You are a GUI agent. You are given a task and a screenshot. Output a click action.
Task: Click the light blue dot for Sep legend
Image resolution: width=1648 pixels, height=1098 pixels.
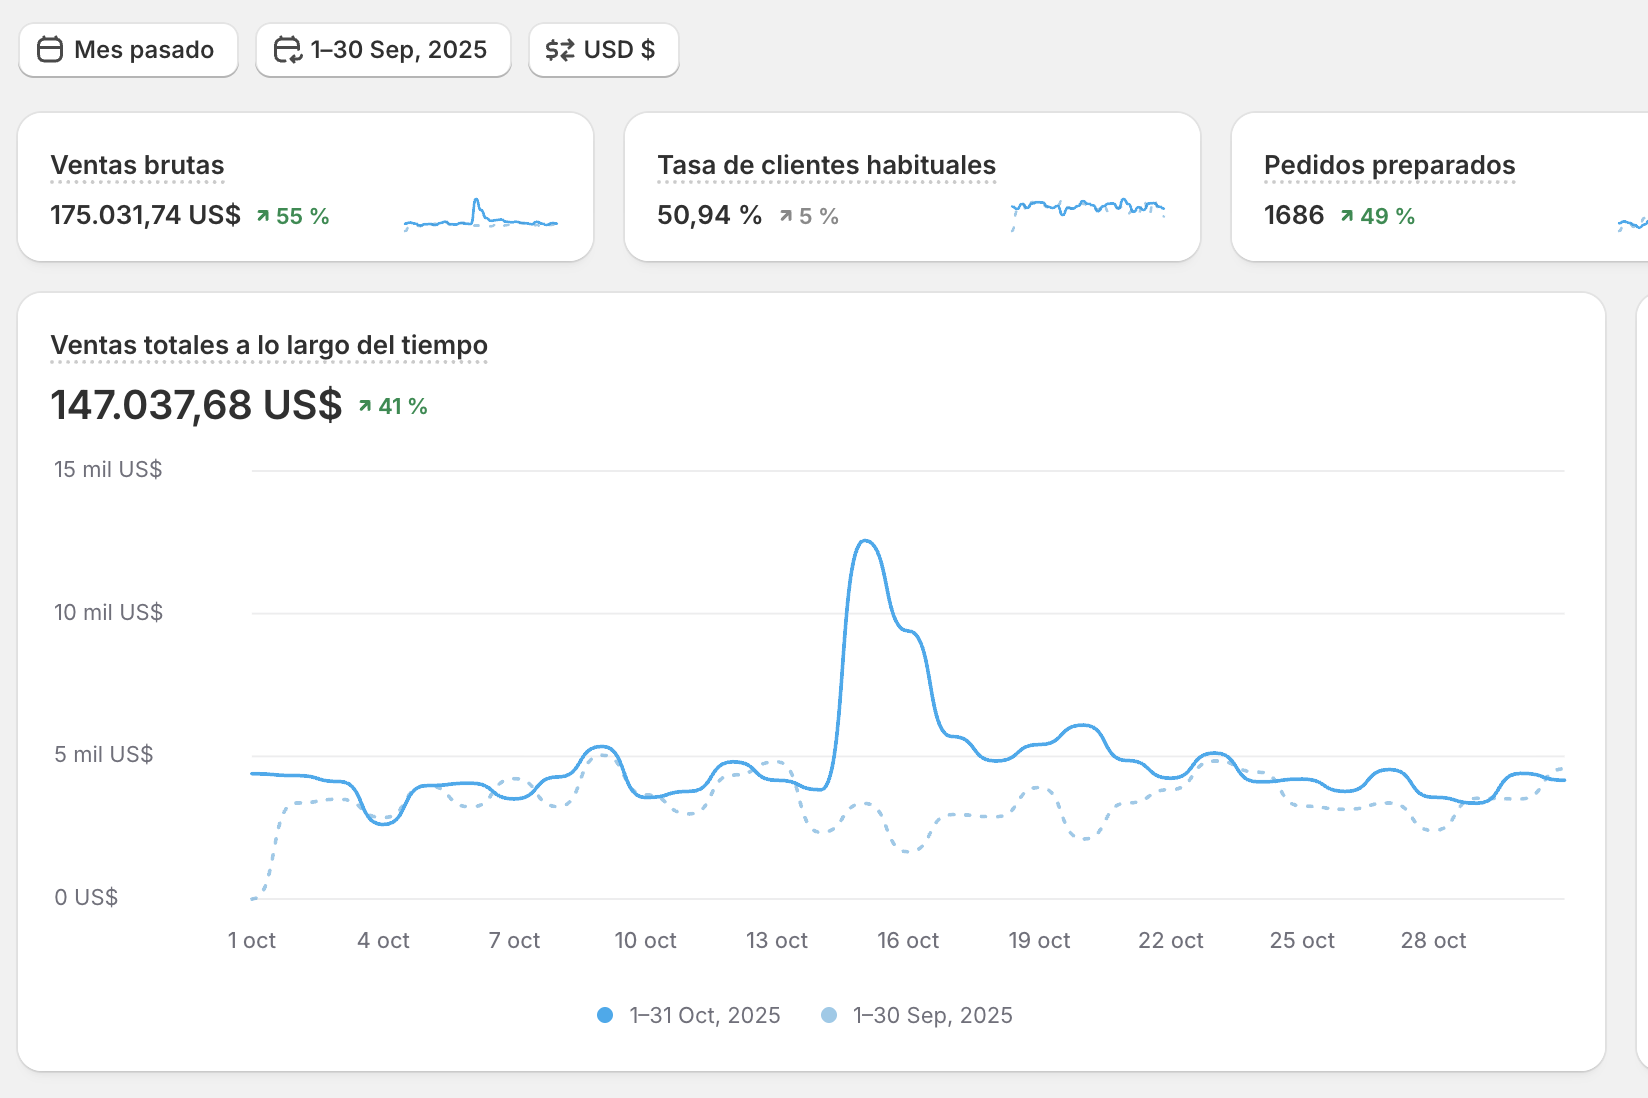coord(829,1015)
